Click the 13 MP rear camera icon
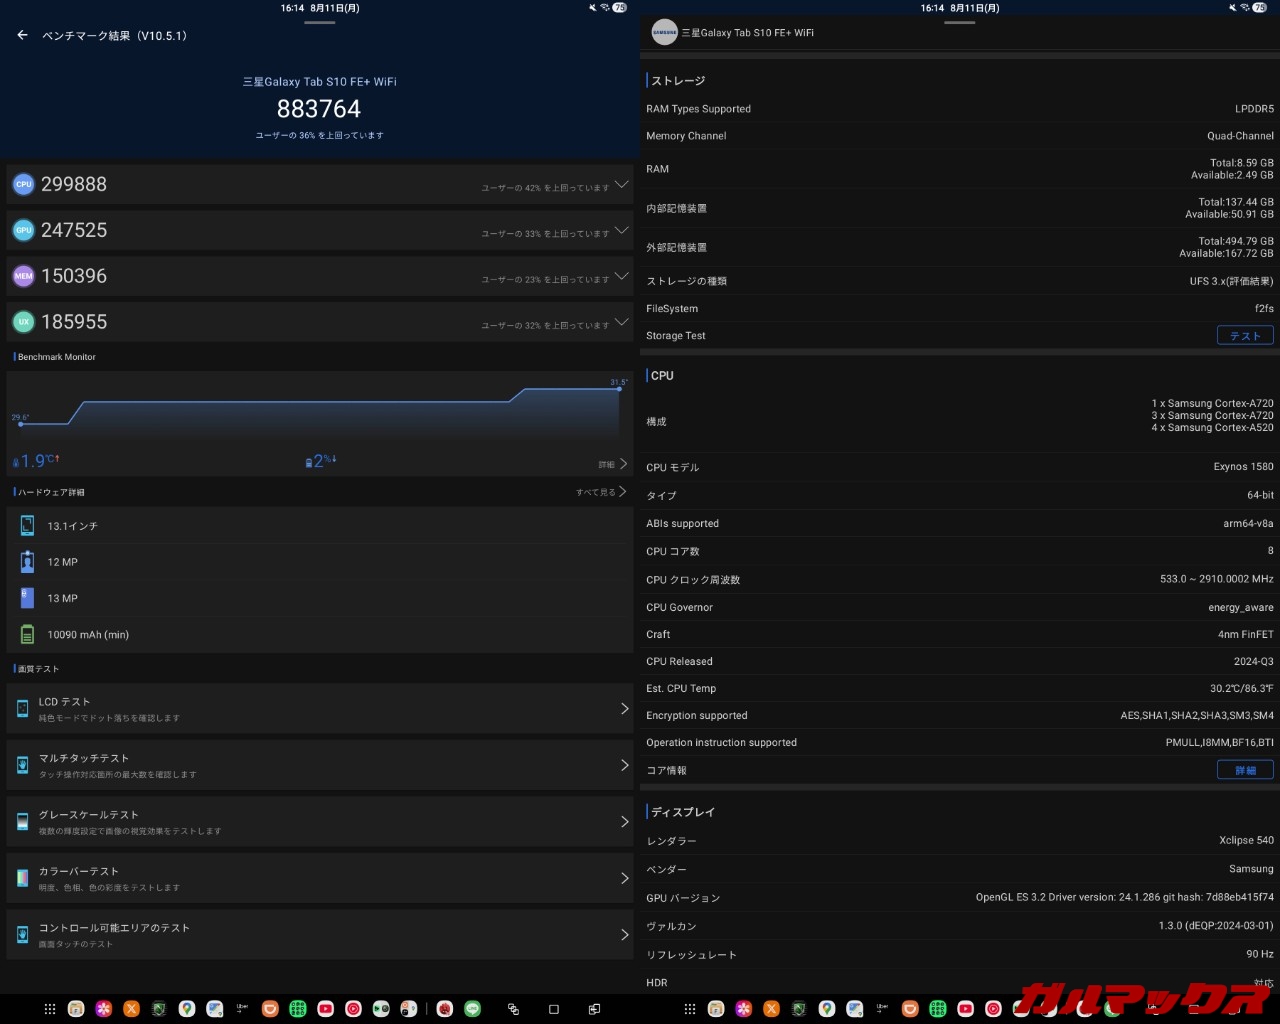Viewport: 1280px width, 1024px height. 27,598
